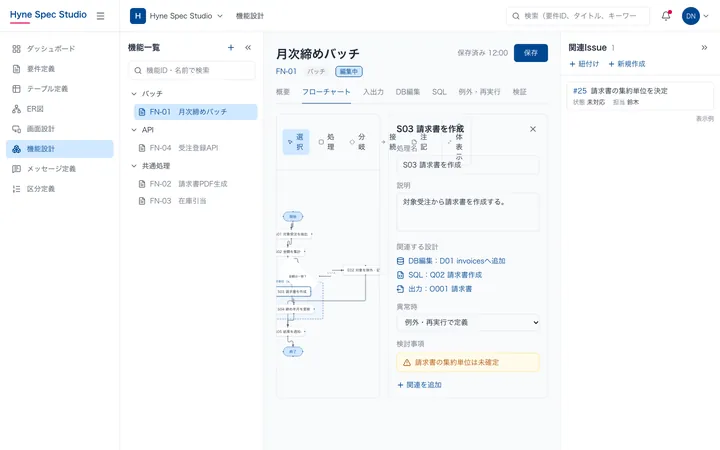720x450 pixels.
Task: Switch to the DB編集 tab
Action: click(408, 92)
